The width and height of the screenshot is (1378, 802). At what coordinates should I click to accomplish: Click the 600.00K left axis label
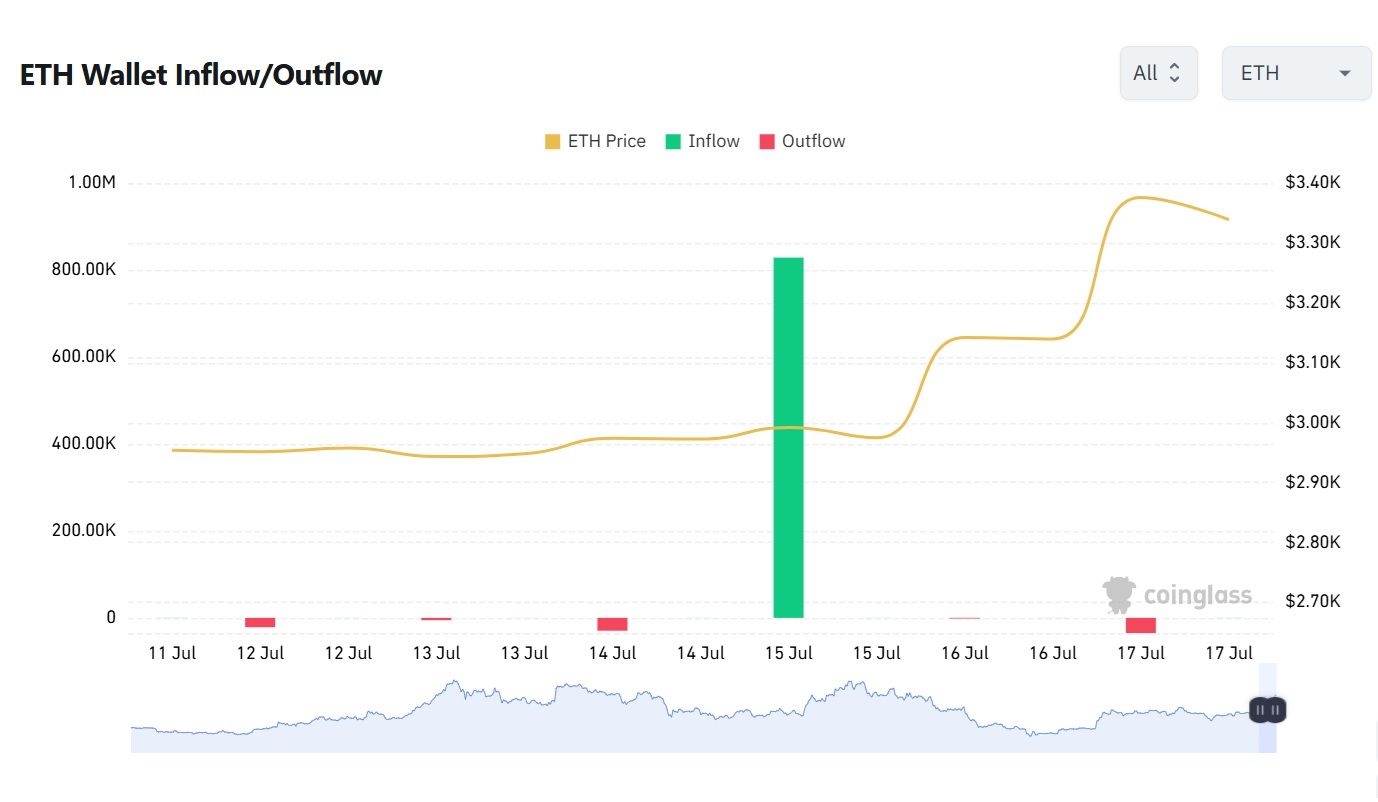point(84,357)
